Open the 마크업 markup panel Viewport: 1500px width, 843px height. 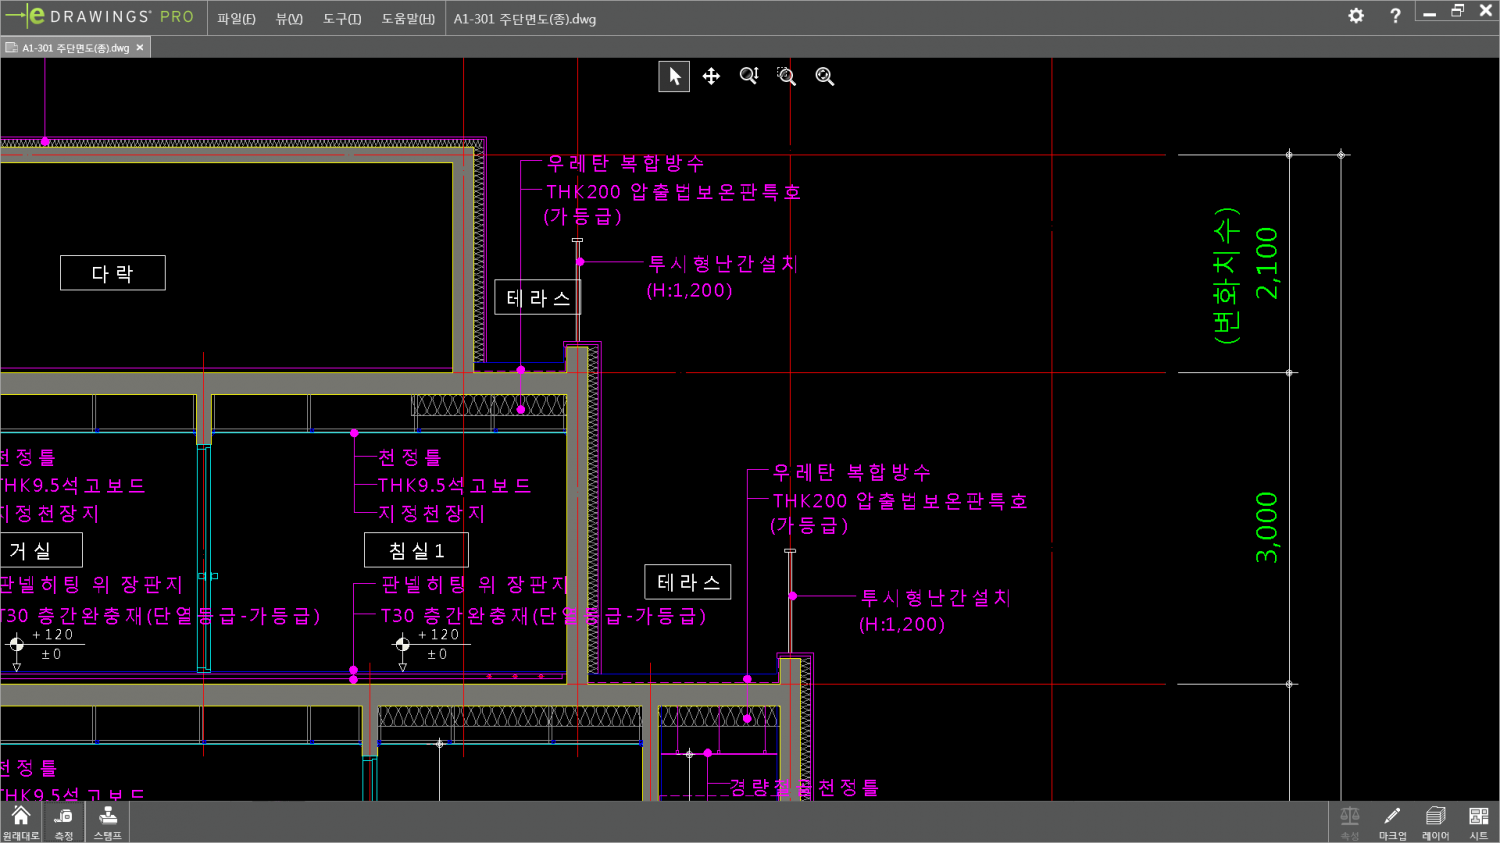[x=1392, y=822]
